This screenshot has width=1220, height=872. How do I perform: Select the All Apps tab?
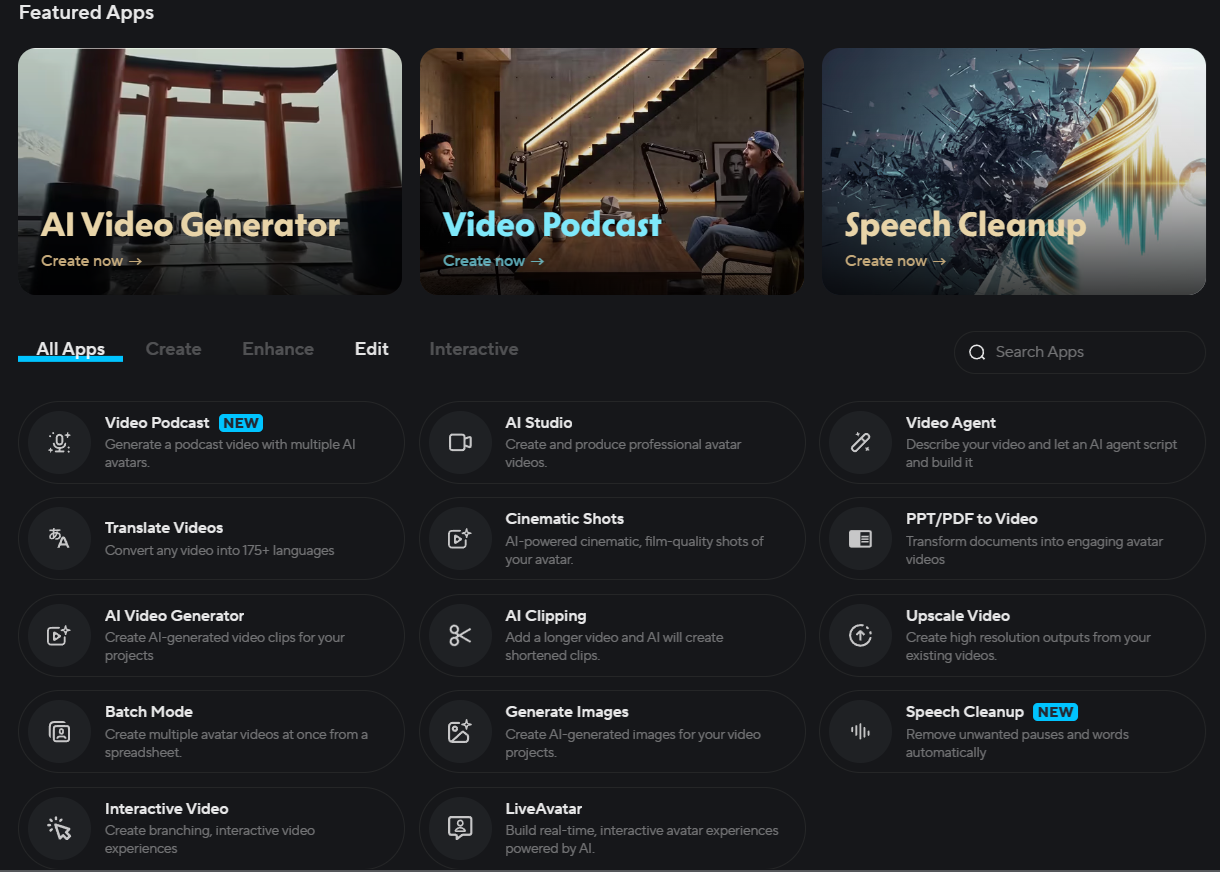tap(70, 349)
